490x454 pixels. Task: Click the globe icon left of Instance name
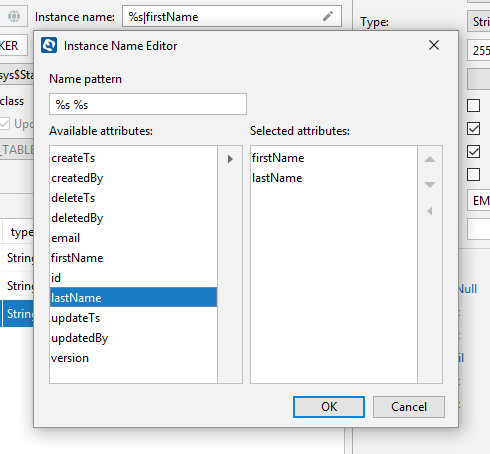(14, 16)
